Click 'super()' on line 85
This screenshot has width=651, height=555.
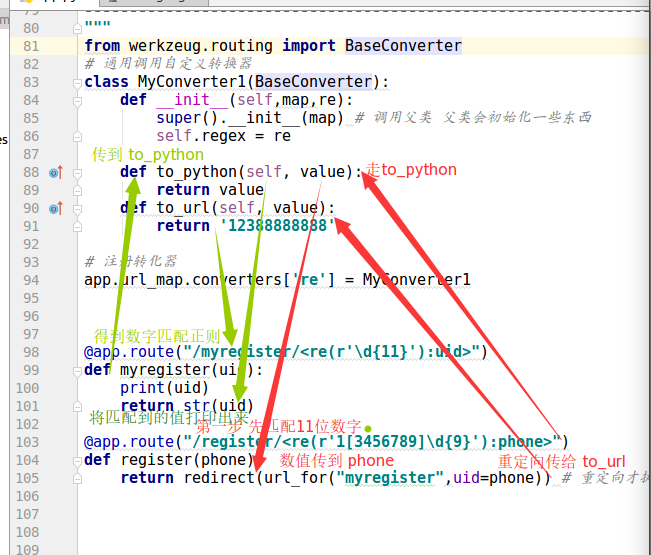(187, 118)
